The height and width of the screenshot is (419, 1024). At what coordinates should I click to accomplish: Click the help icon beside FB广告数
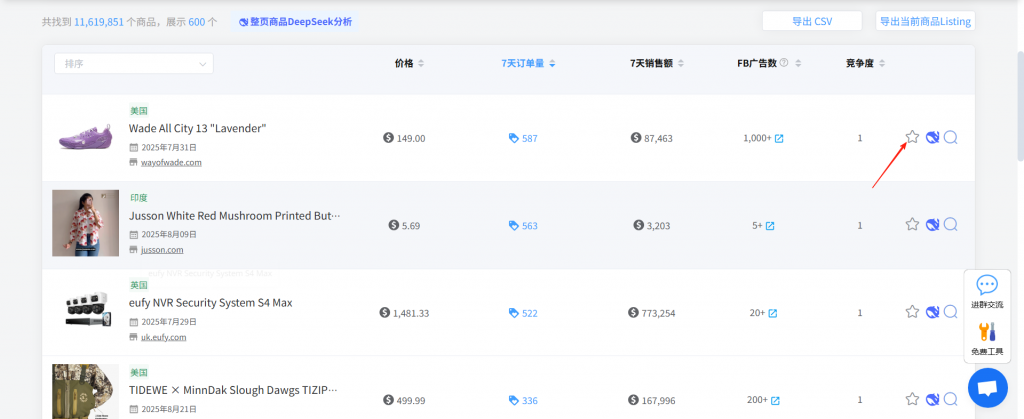pos(784,63)
